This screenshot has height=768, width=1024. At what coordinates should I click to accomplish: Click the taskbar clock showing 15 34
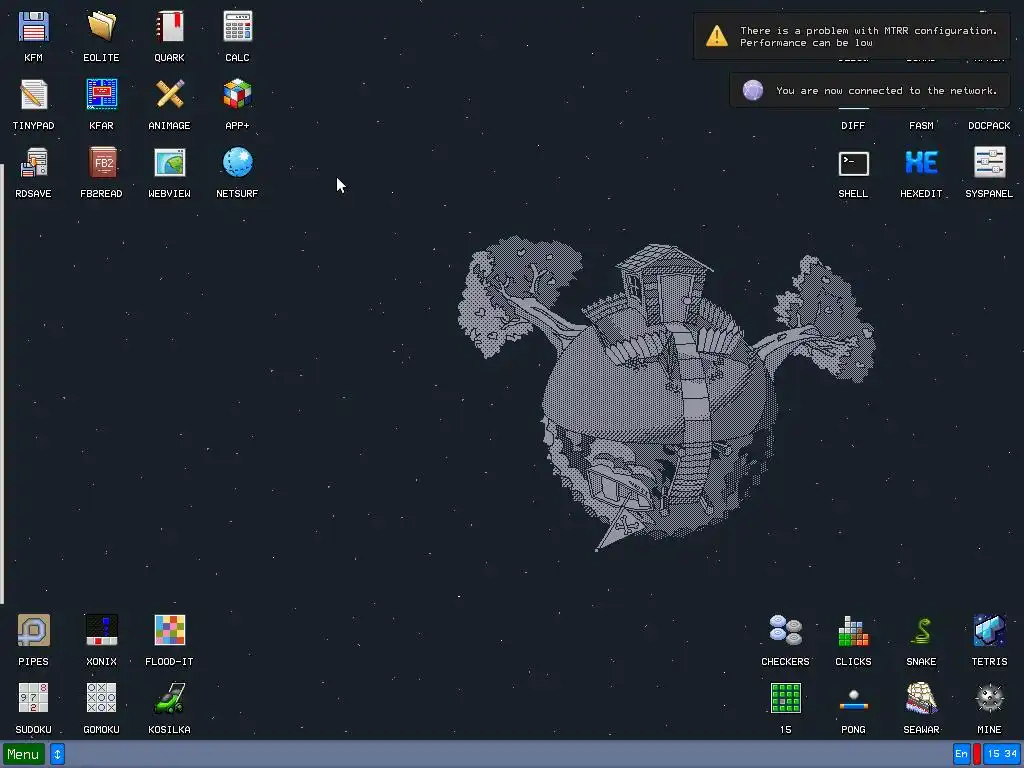coord(1002,754)
